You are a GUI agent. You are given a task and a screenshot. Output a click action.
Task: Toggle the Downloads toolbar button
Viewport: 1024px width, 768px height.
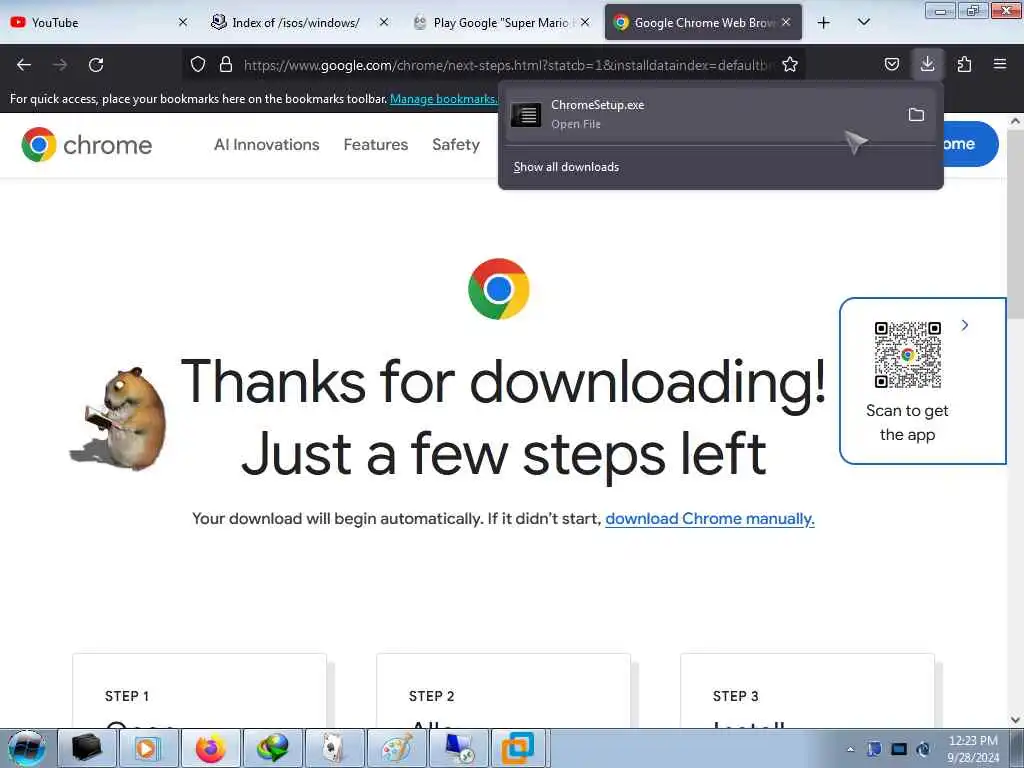(x=927, y=64)
